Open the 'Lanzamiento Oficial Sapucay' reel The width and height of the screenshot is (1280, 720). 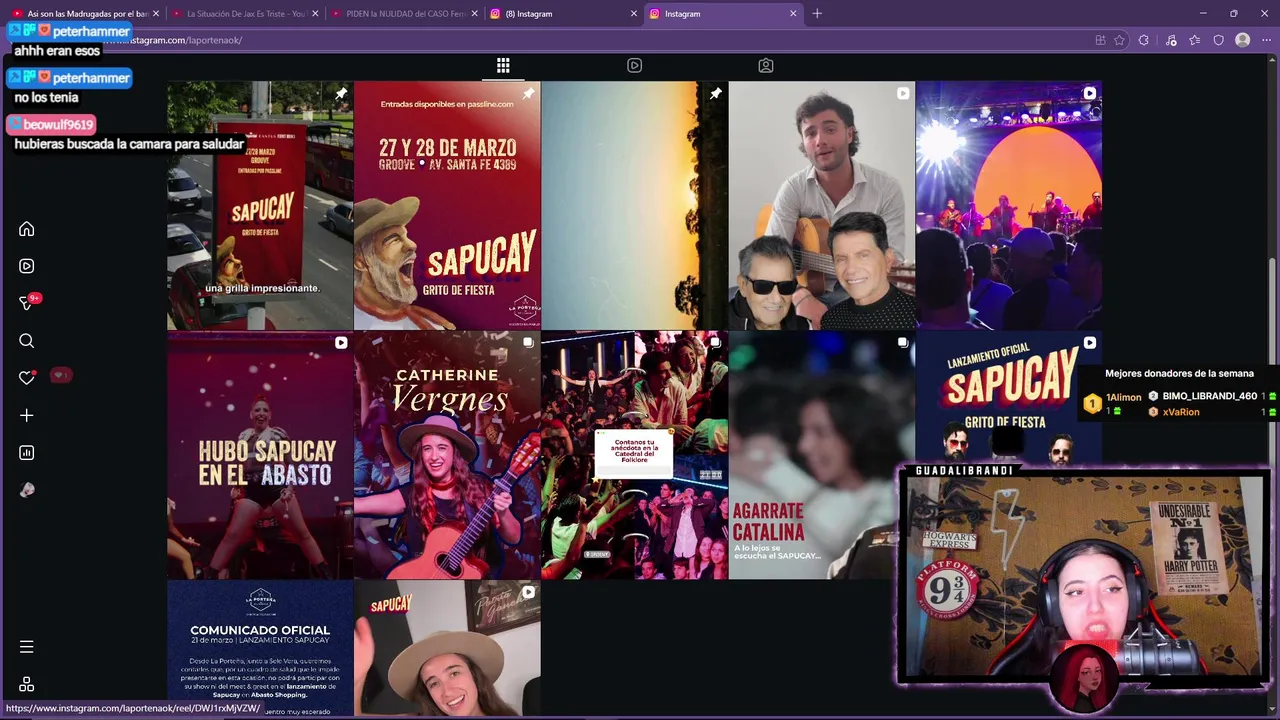coord(1008,397)
